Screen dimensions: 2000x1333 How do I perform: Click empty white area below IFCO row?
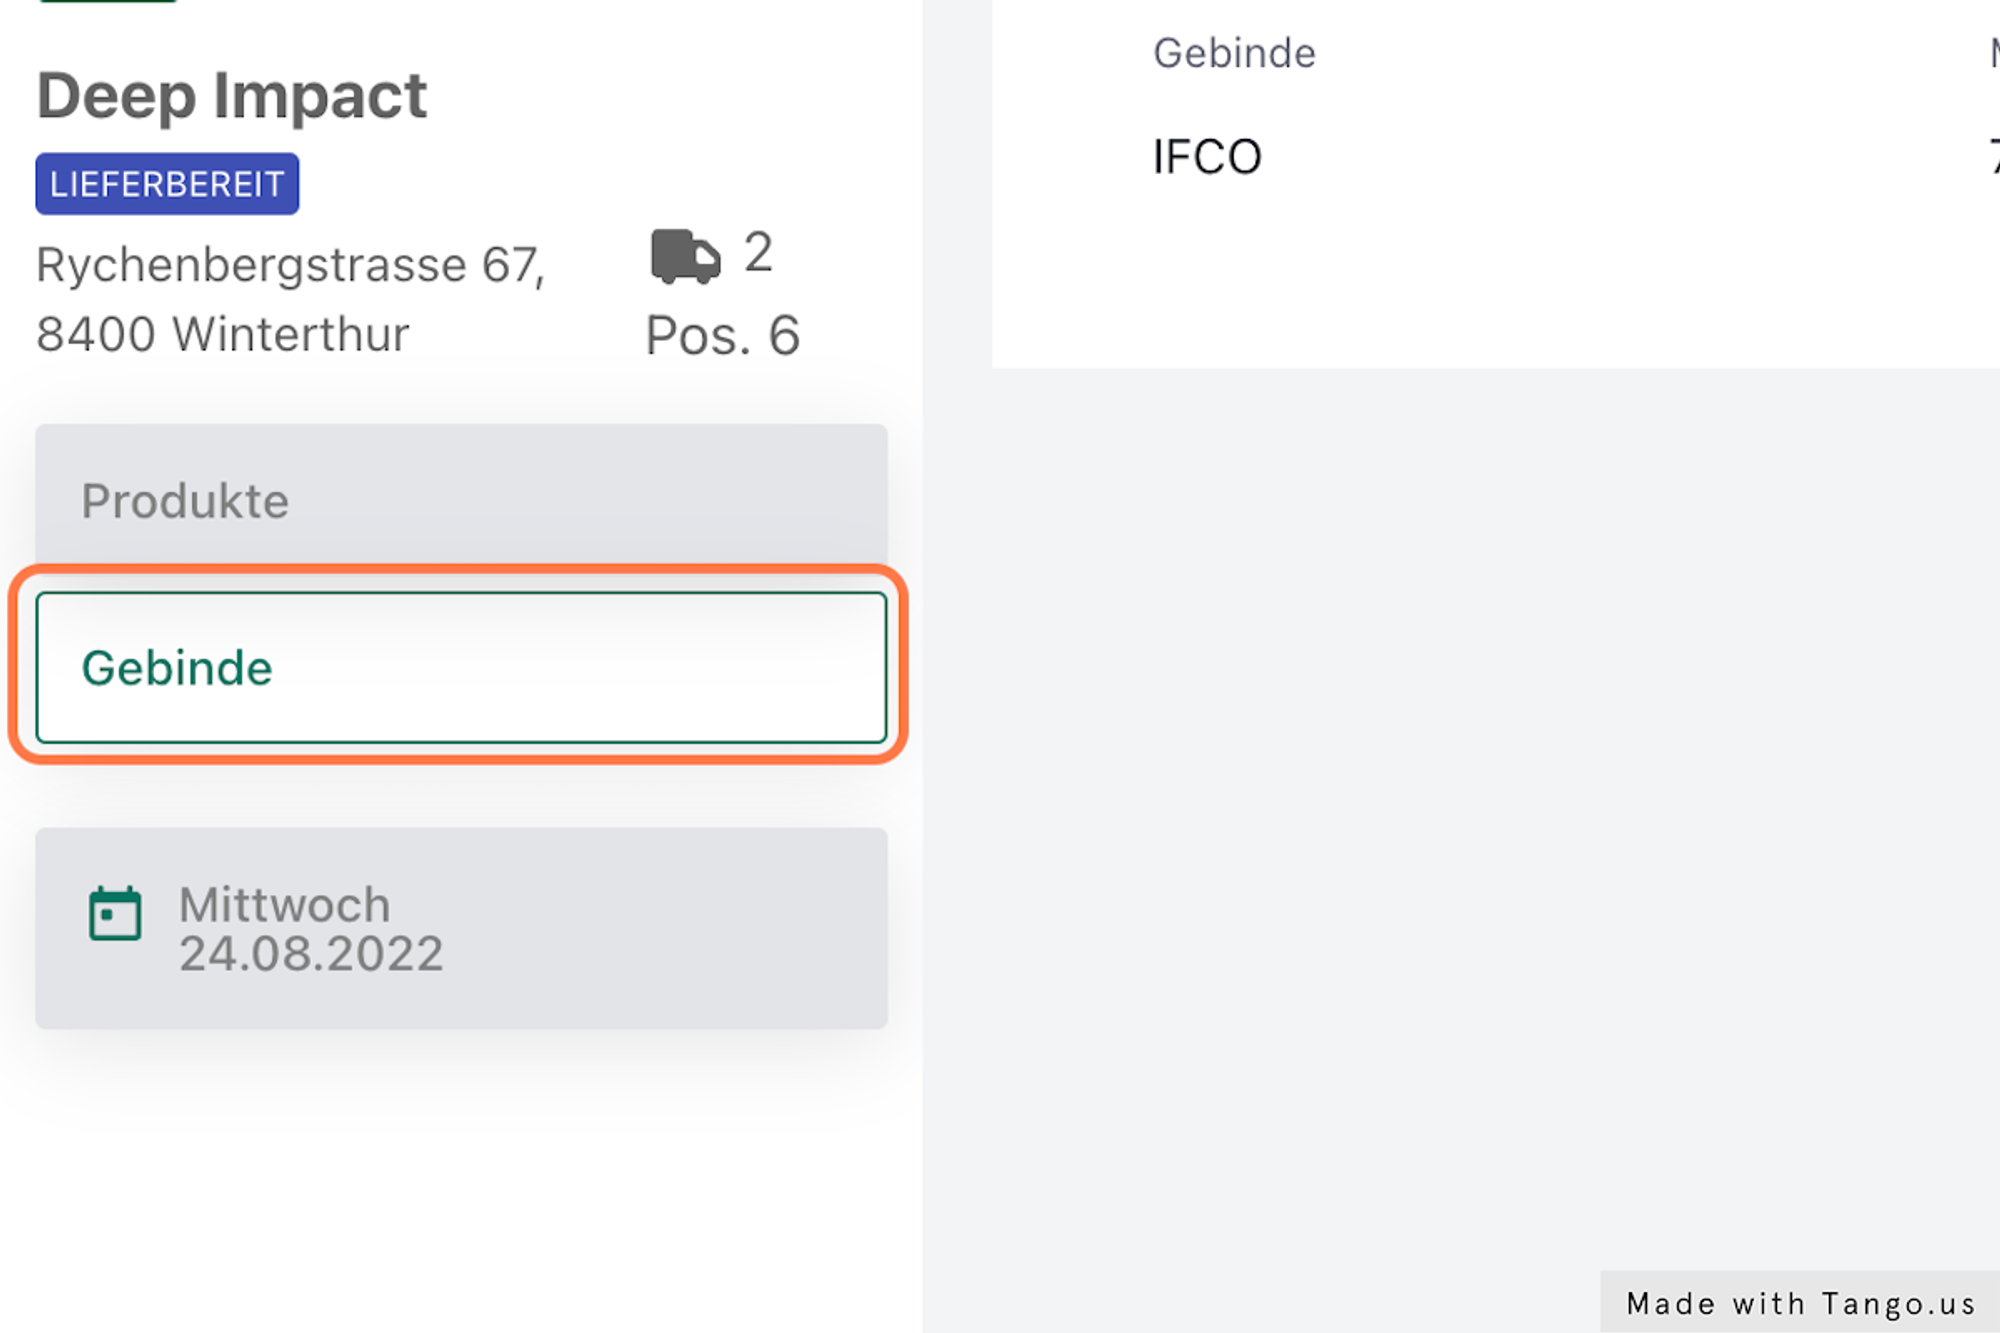coord(1500,290)
